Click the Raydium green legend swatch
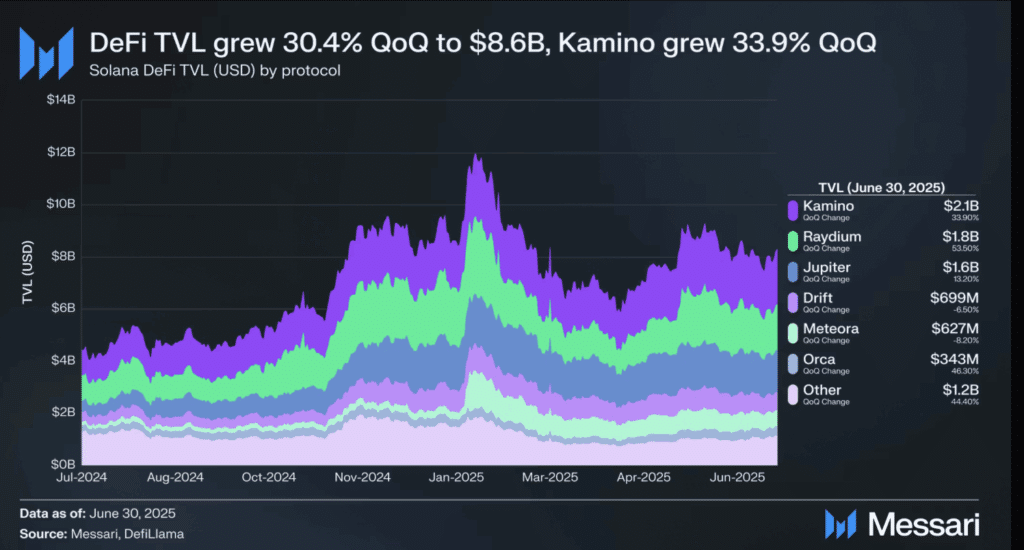1024x550 pixels. click(793, 241)
